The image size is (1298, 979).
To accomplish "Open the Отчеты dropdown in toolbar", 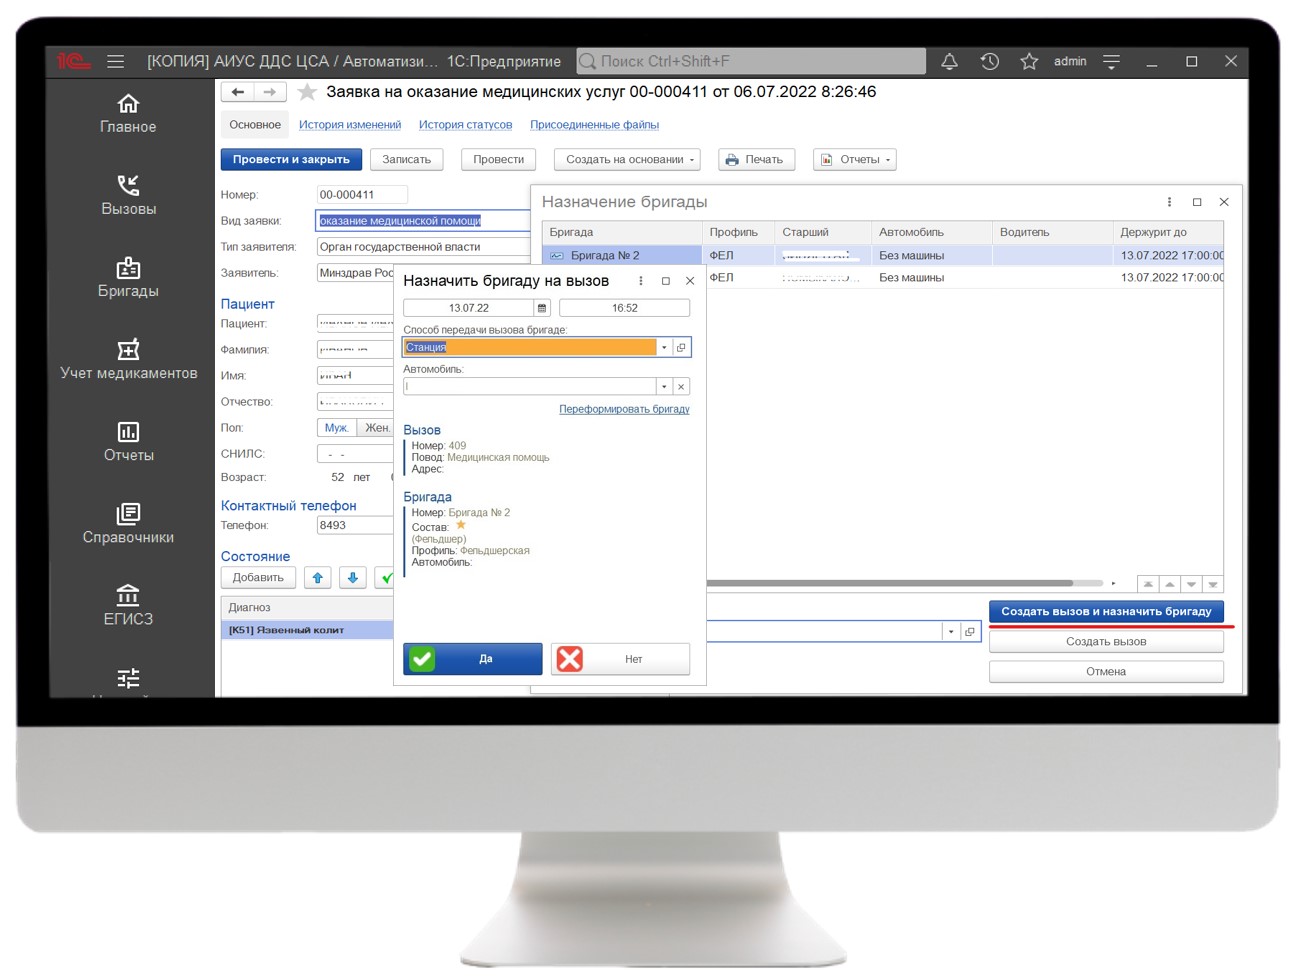I will pyautogui.click(x=855, y=159).
